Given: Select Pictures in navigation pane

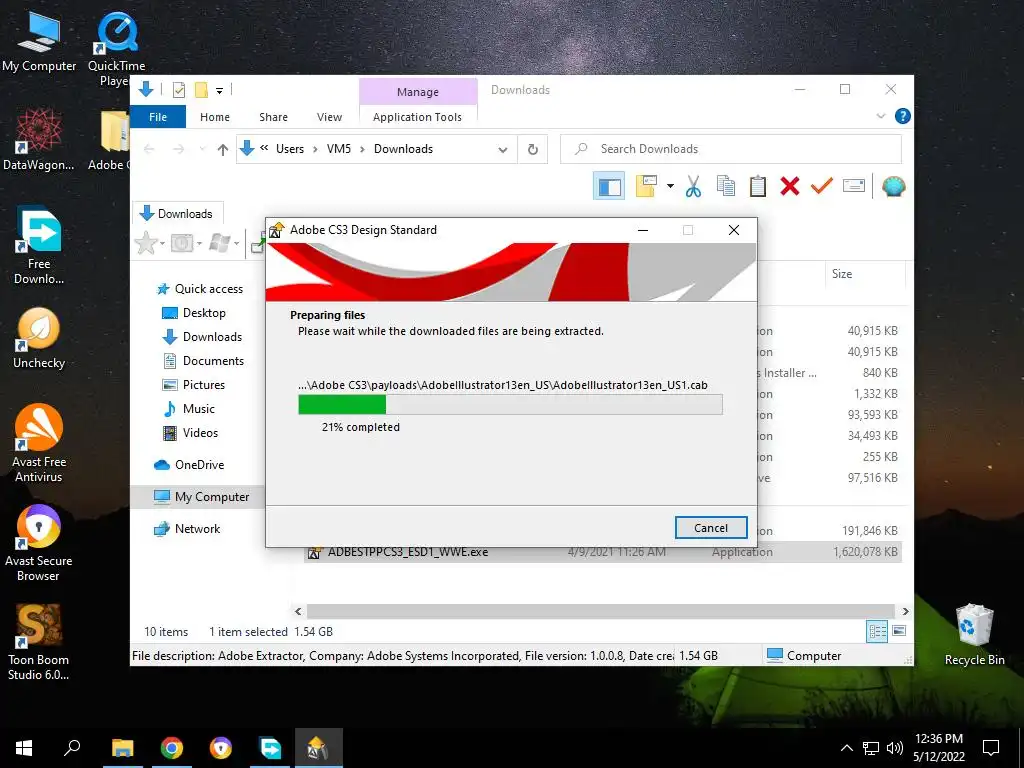Looking at the screenshot, I should [204, 385].
